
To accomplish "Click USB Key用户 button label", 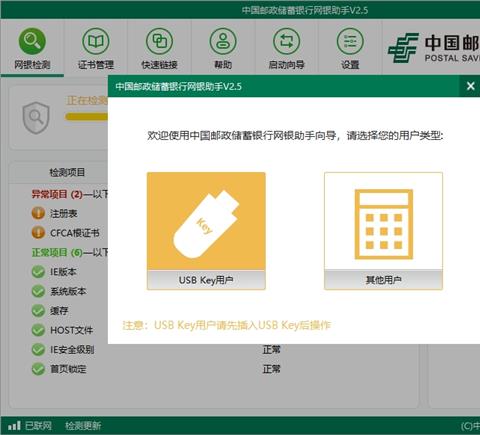I will pyautogui.click(x=206, y=280).
